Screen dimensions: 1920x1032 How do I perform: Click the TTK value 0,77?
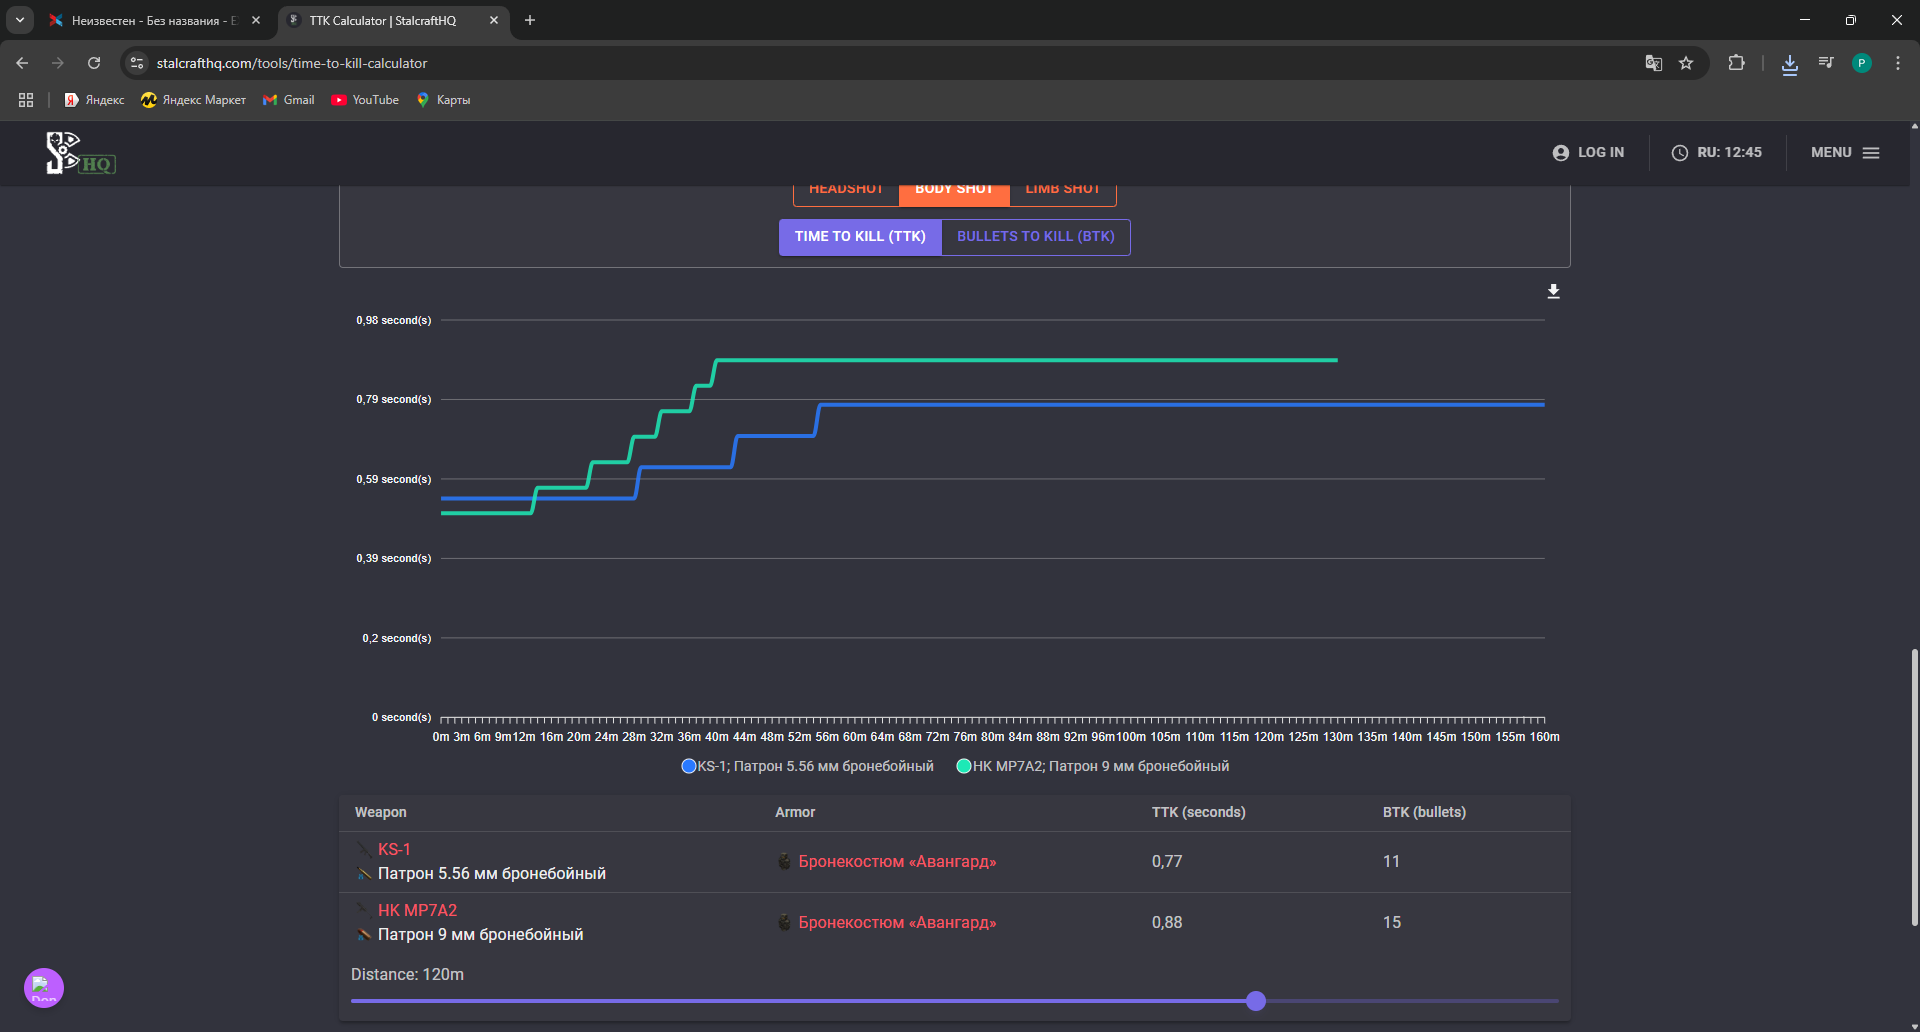pos(1167,862)
